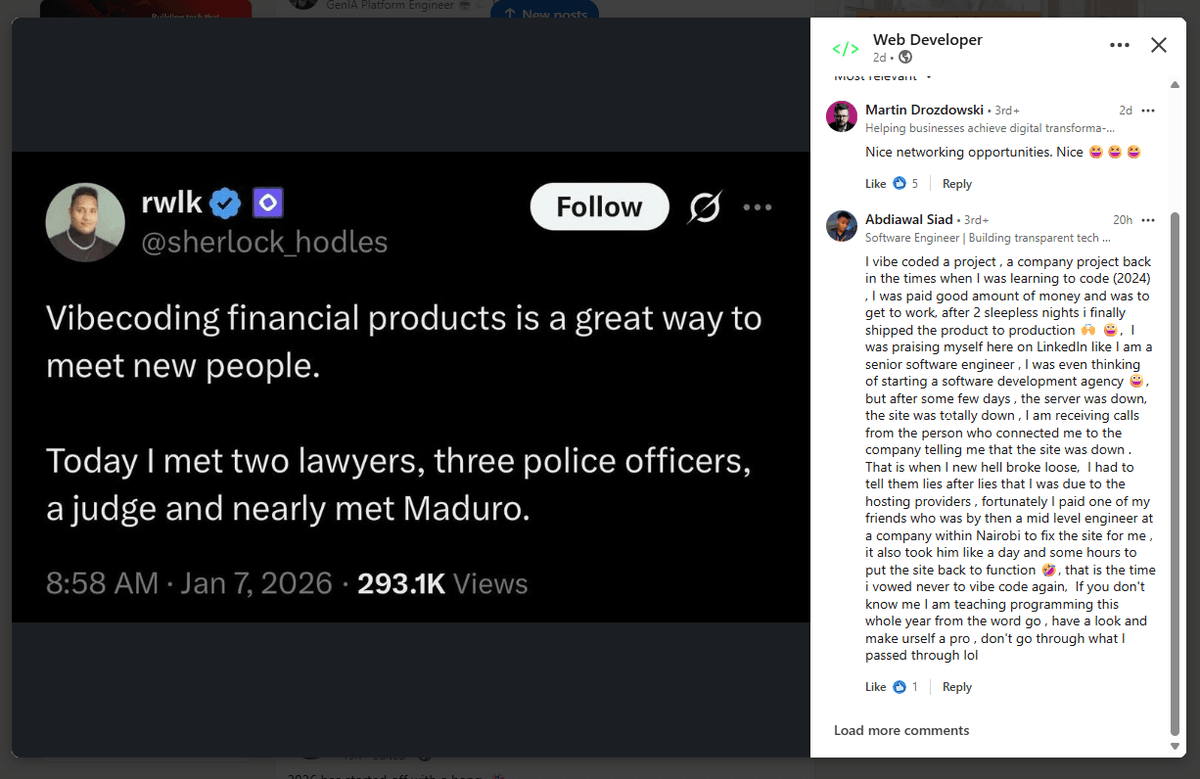
Task: Open Martin Drozdowski's comment options menu
Action: (x=1148, y=110)
